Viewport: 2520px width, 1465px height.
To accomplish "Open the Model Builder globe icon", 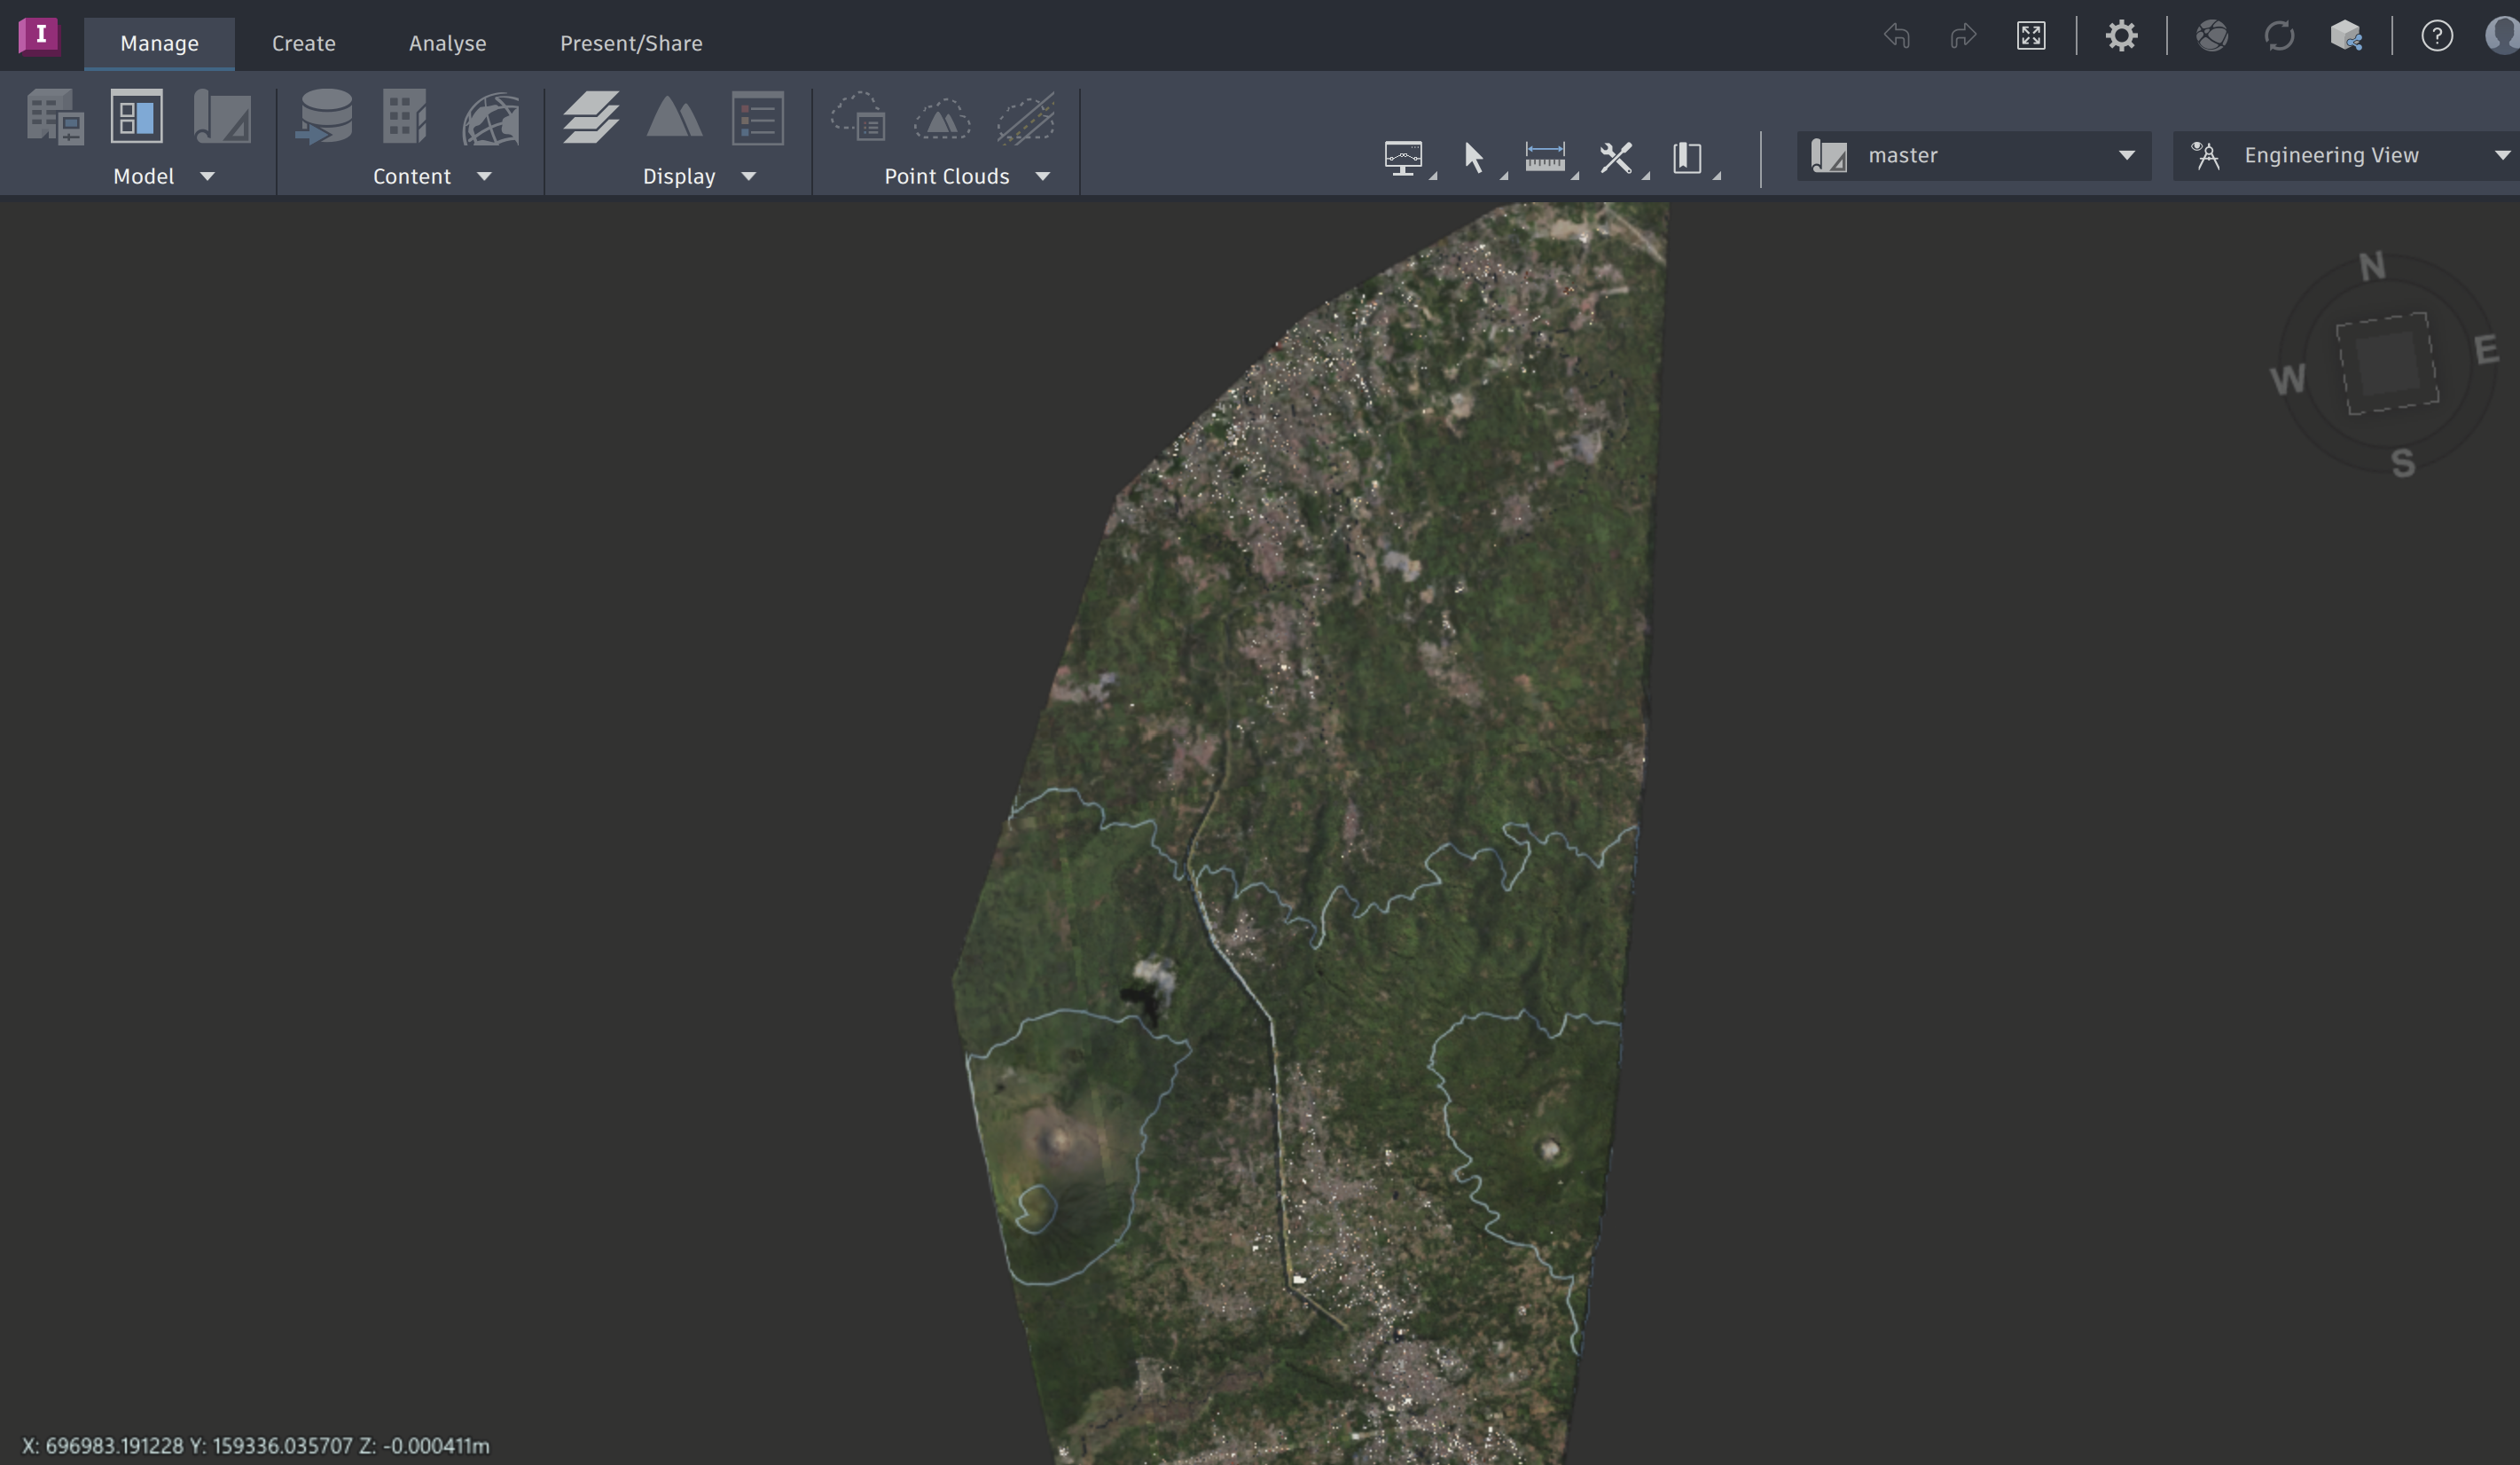I will [491, 119].
